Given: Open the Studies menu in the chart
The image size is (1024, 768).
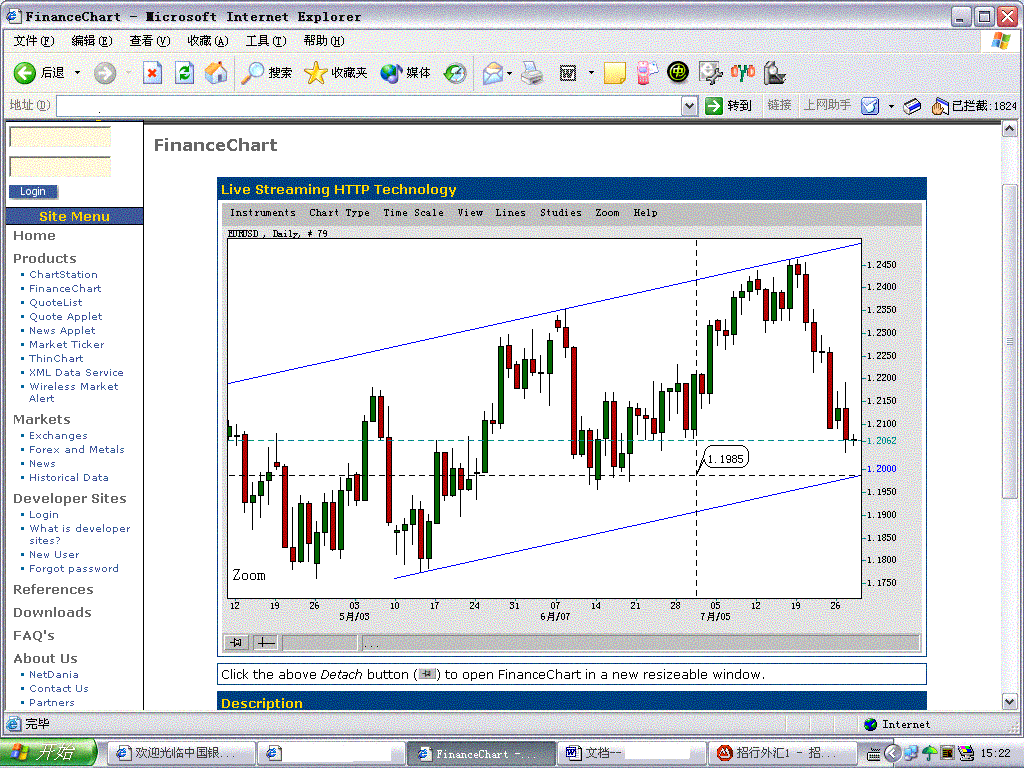Looking at the screenshot, I should 560,212.
